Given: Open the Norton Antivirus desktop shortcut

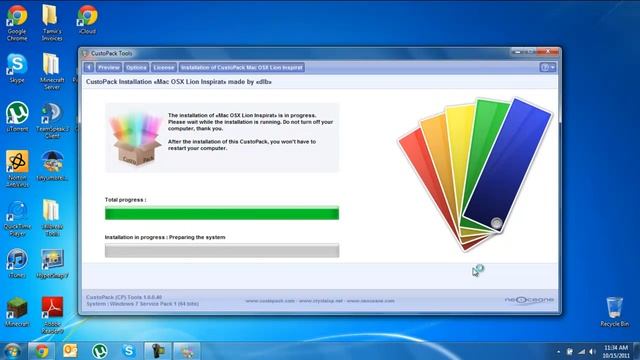Looking at the screenshot, I should pyautogui.click(x=17, y=169).
